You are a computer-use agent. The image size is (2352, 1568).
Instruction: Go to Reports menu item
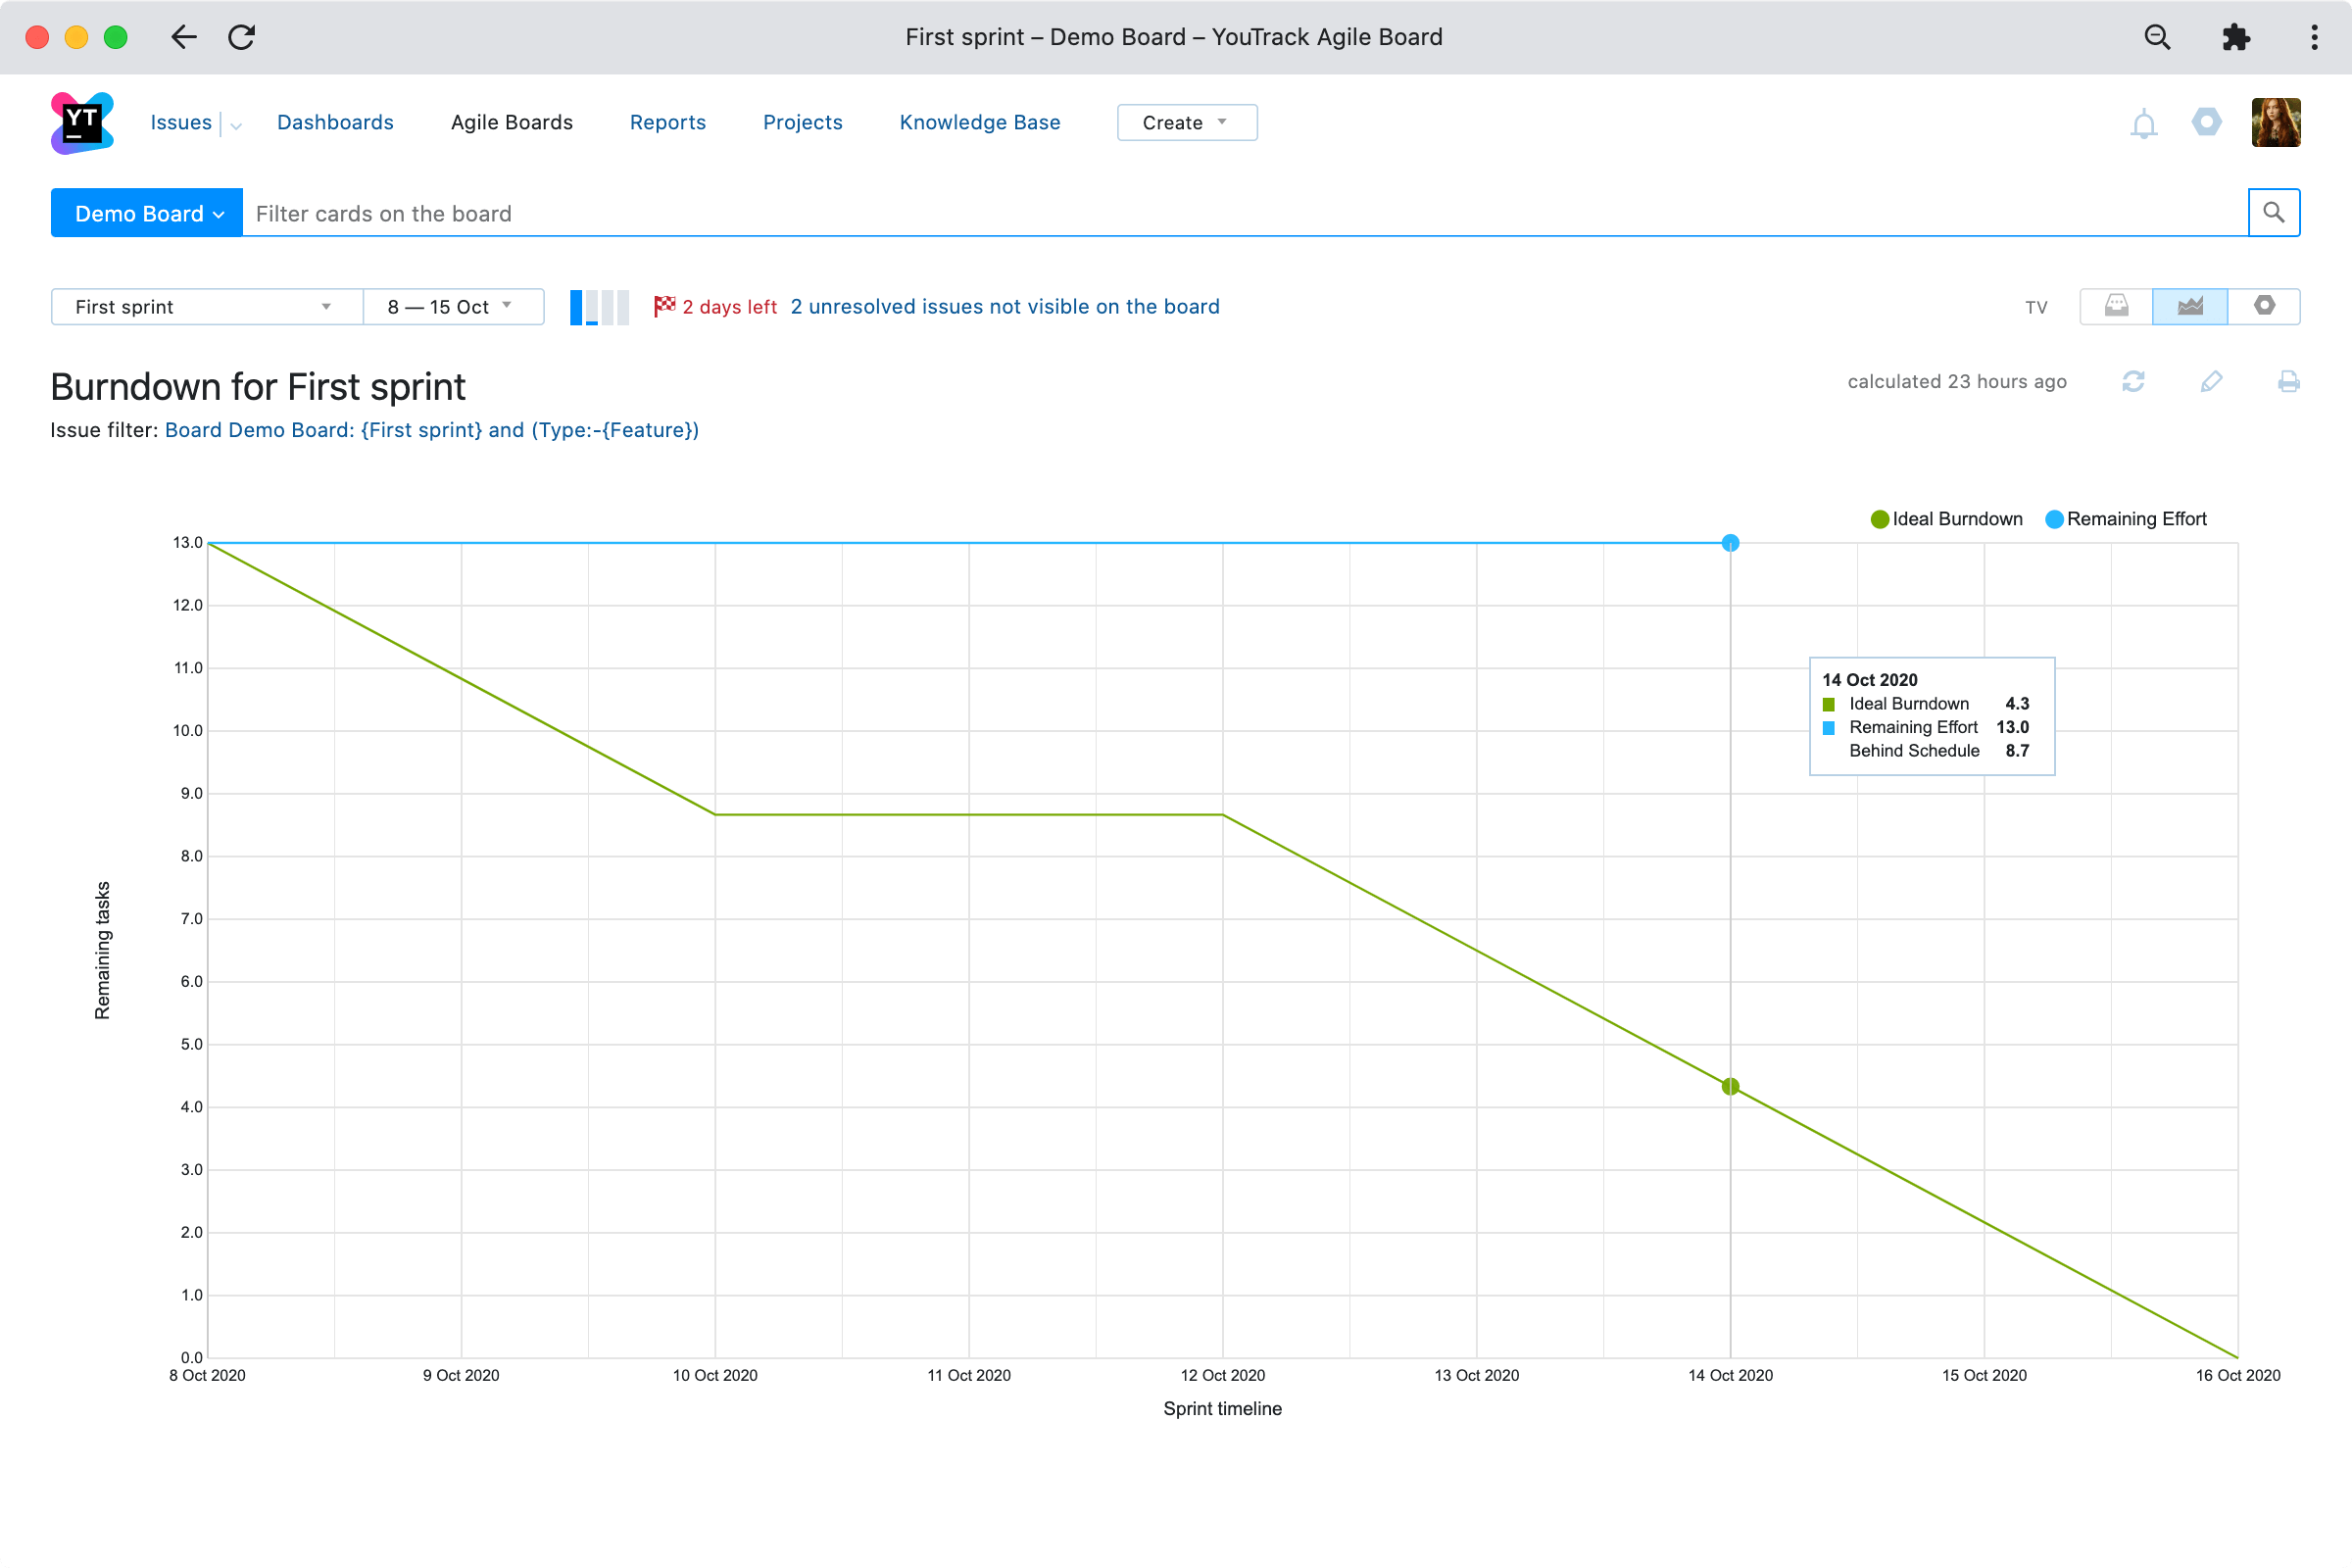tap(667, 122)
